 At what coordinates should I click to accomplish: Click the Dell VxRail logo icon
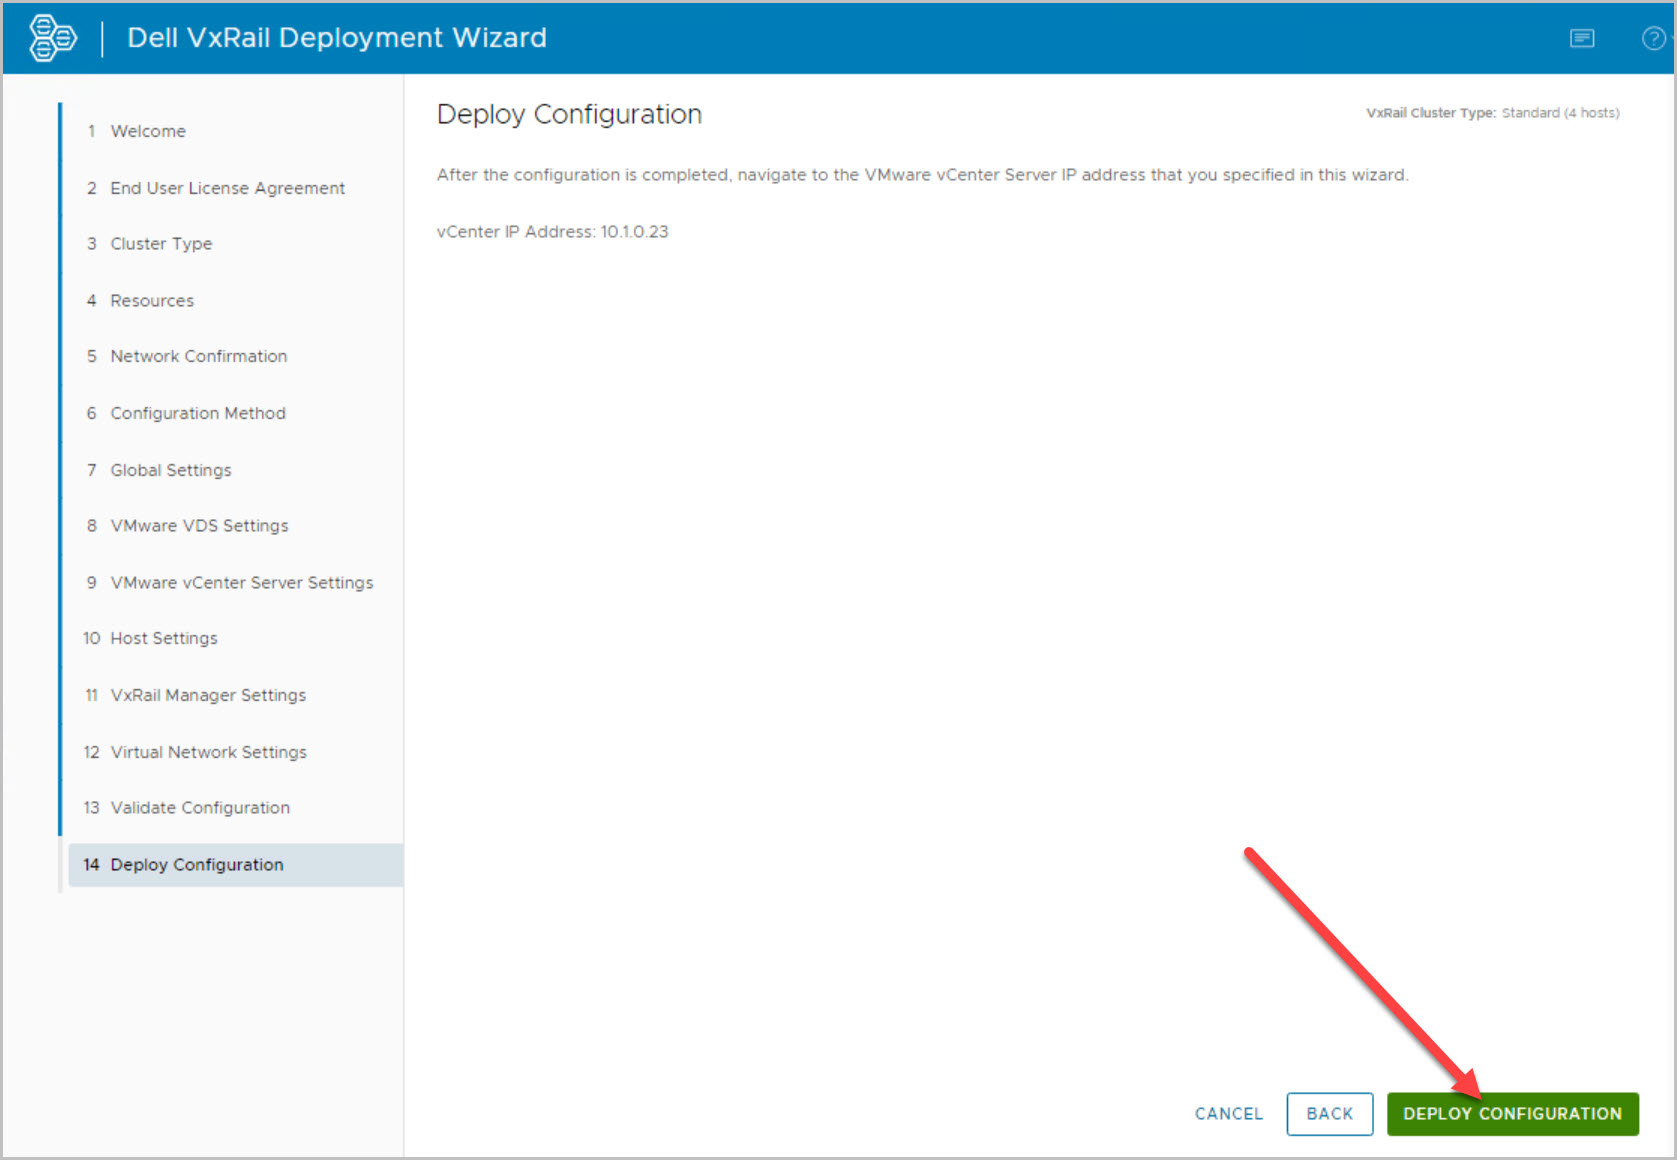(53, 38)
